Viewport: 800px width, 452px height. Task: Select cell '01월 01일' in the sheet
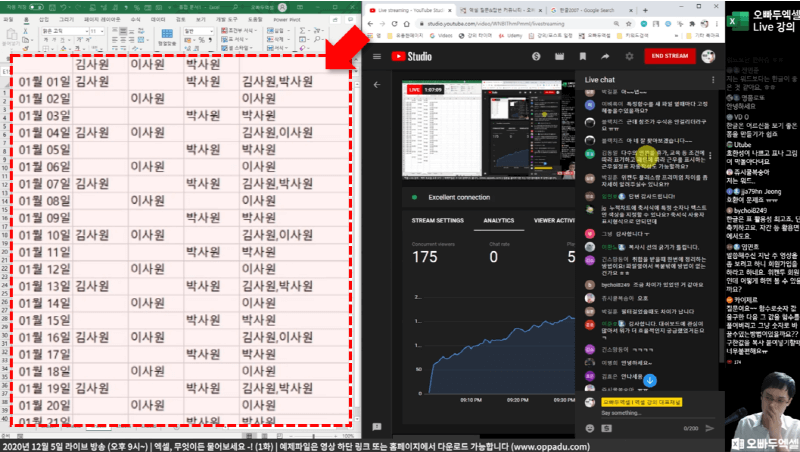pyautogui.click(x=44, y=81)
